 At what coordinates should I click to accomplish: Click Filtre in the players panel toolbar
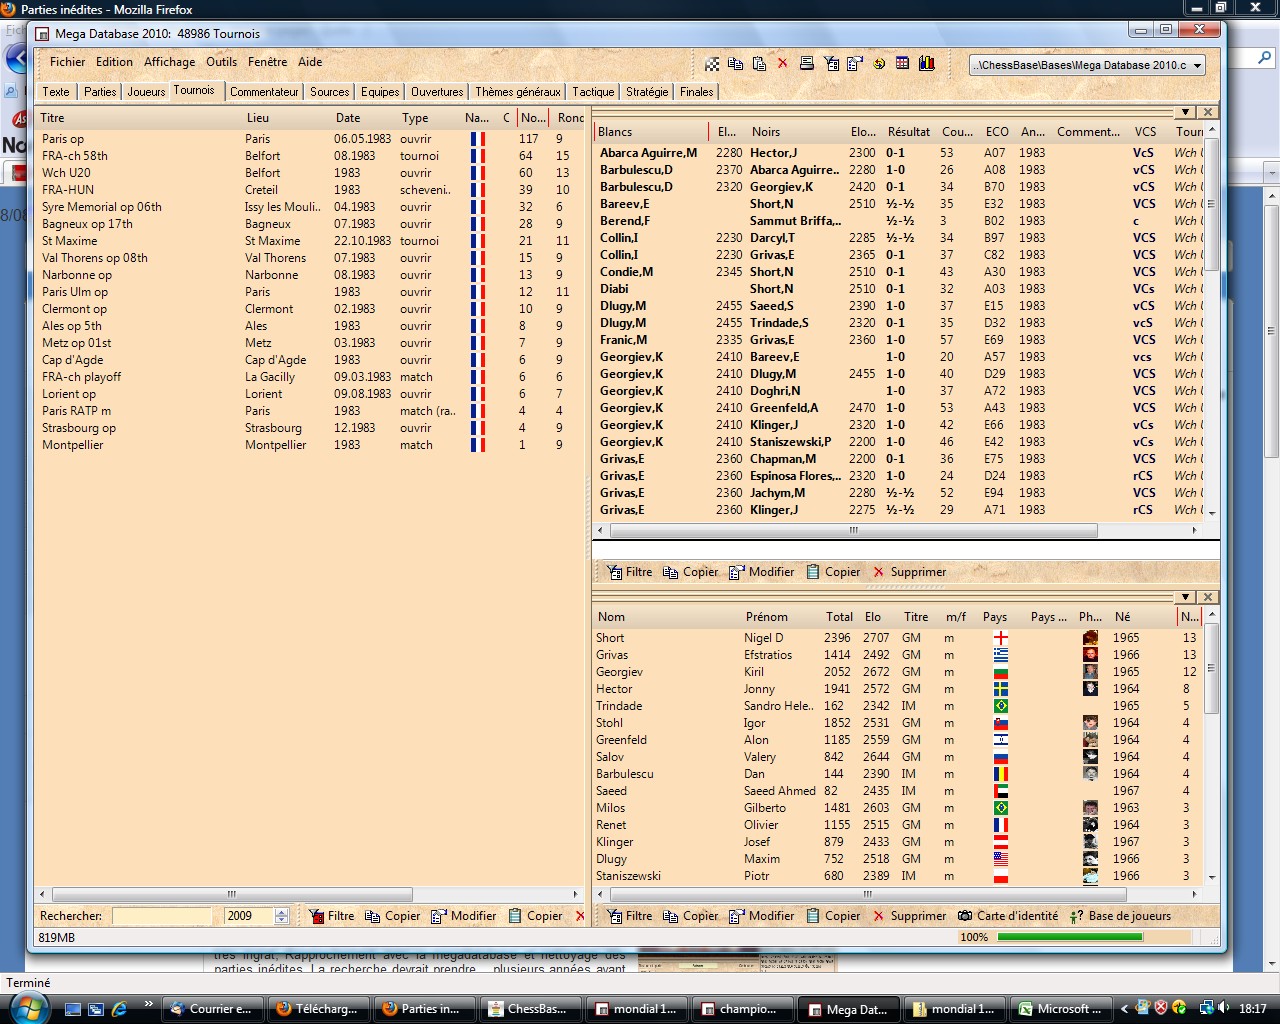pos(630,916)
